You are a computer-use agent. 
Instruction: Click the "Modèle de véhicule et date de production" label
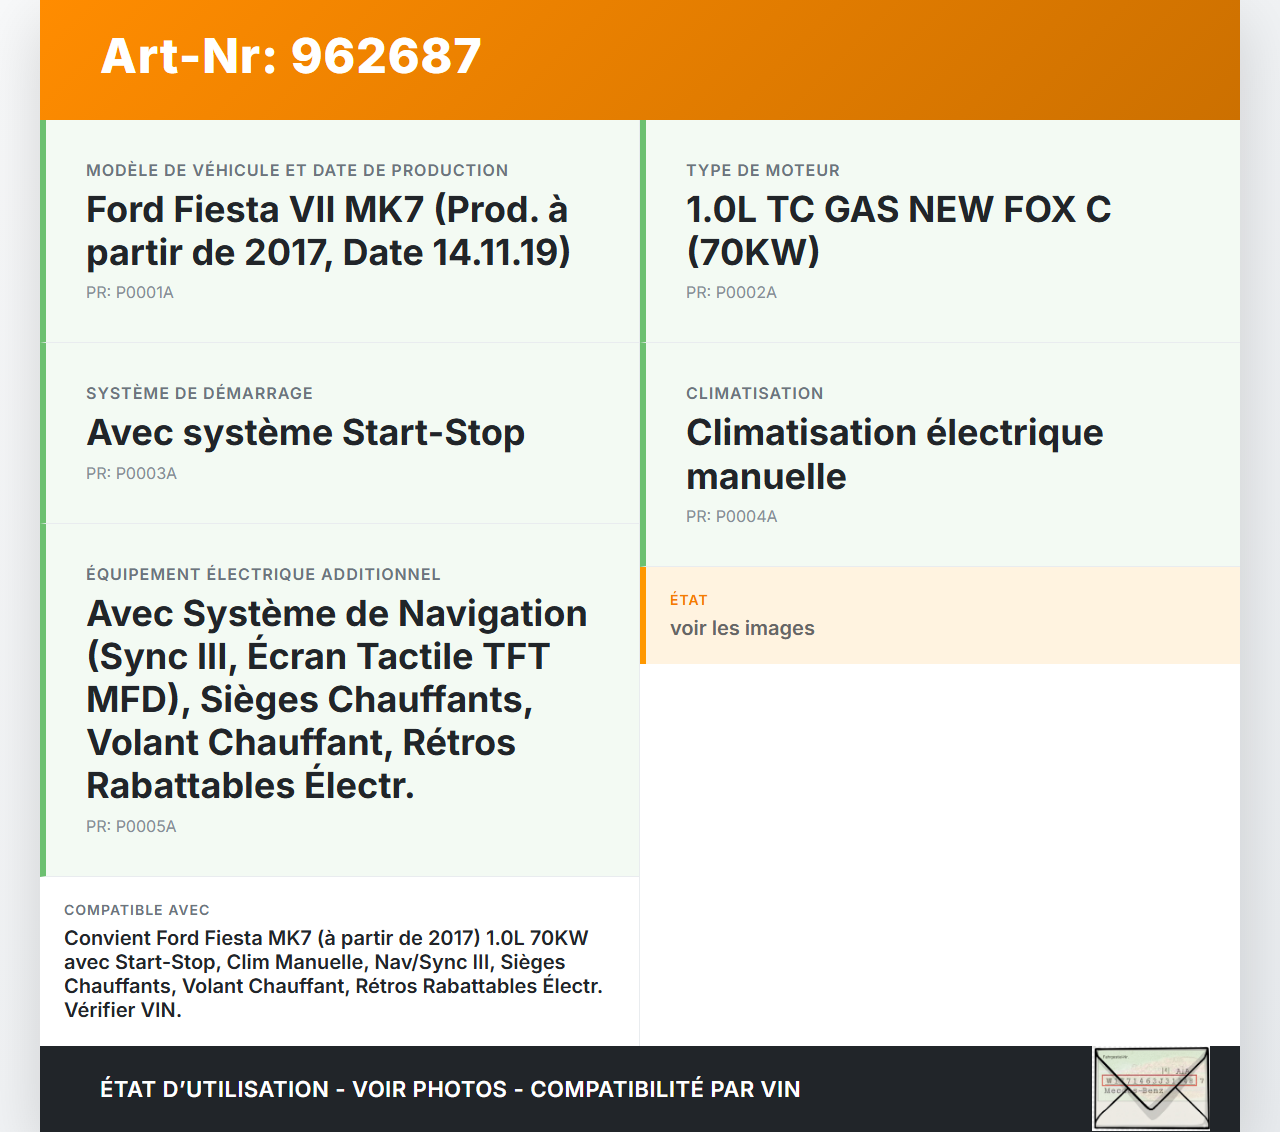pos(297,170)
